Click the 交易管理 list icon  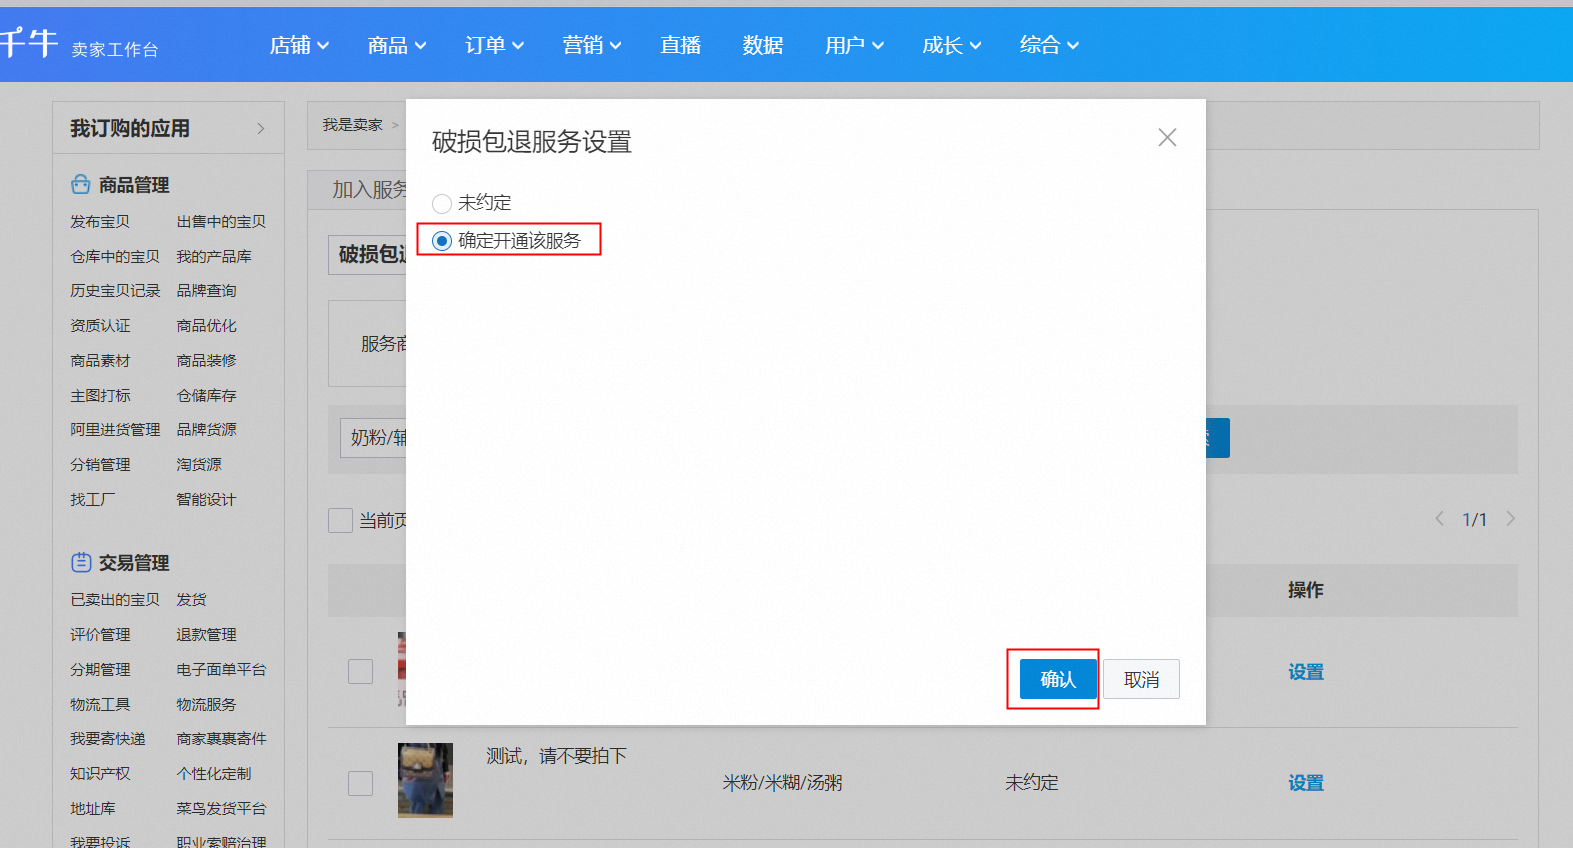point(81,562)
